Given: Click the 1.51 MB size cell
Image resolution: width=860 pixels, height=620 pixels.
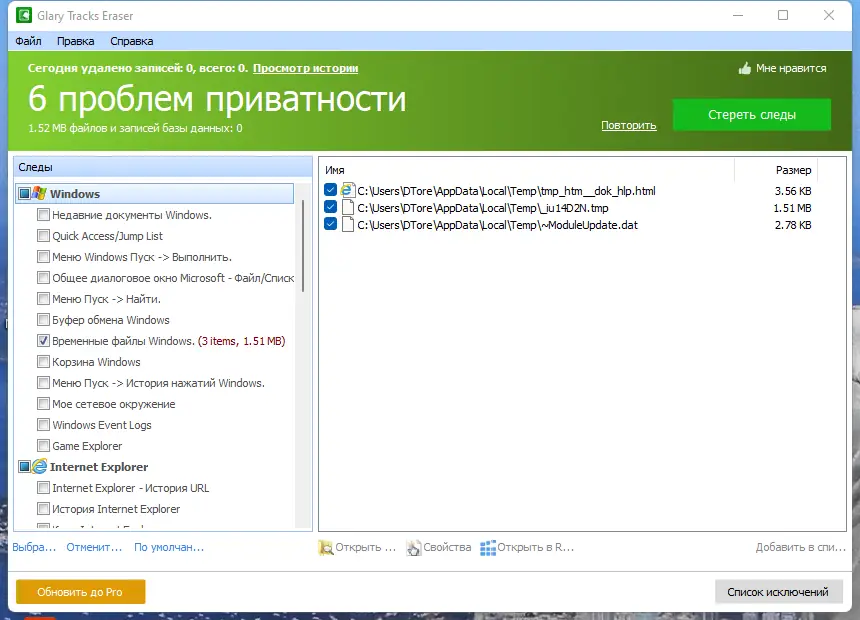Looking at the screenshot, I should [x=793, y=208].
